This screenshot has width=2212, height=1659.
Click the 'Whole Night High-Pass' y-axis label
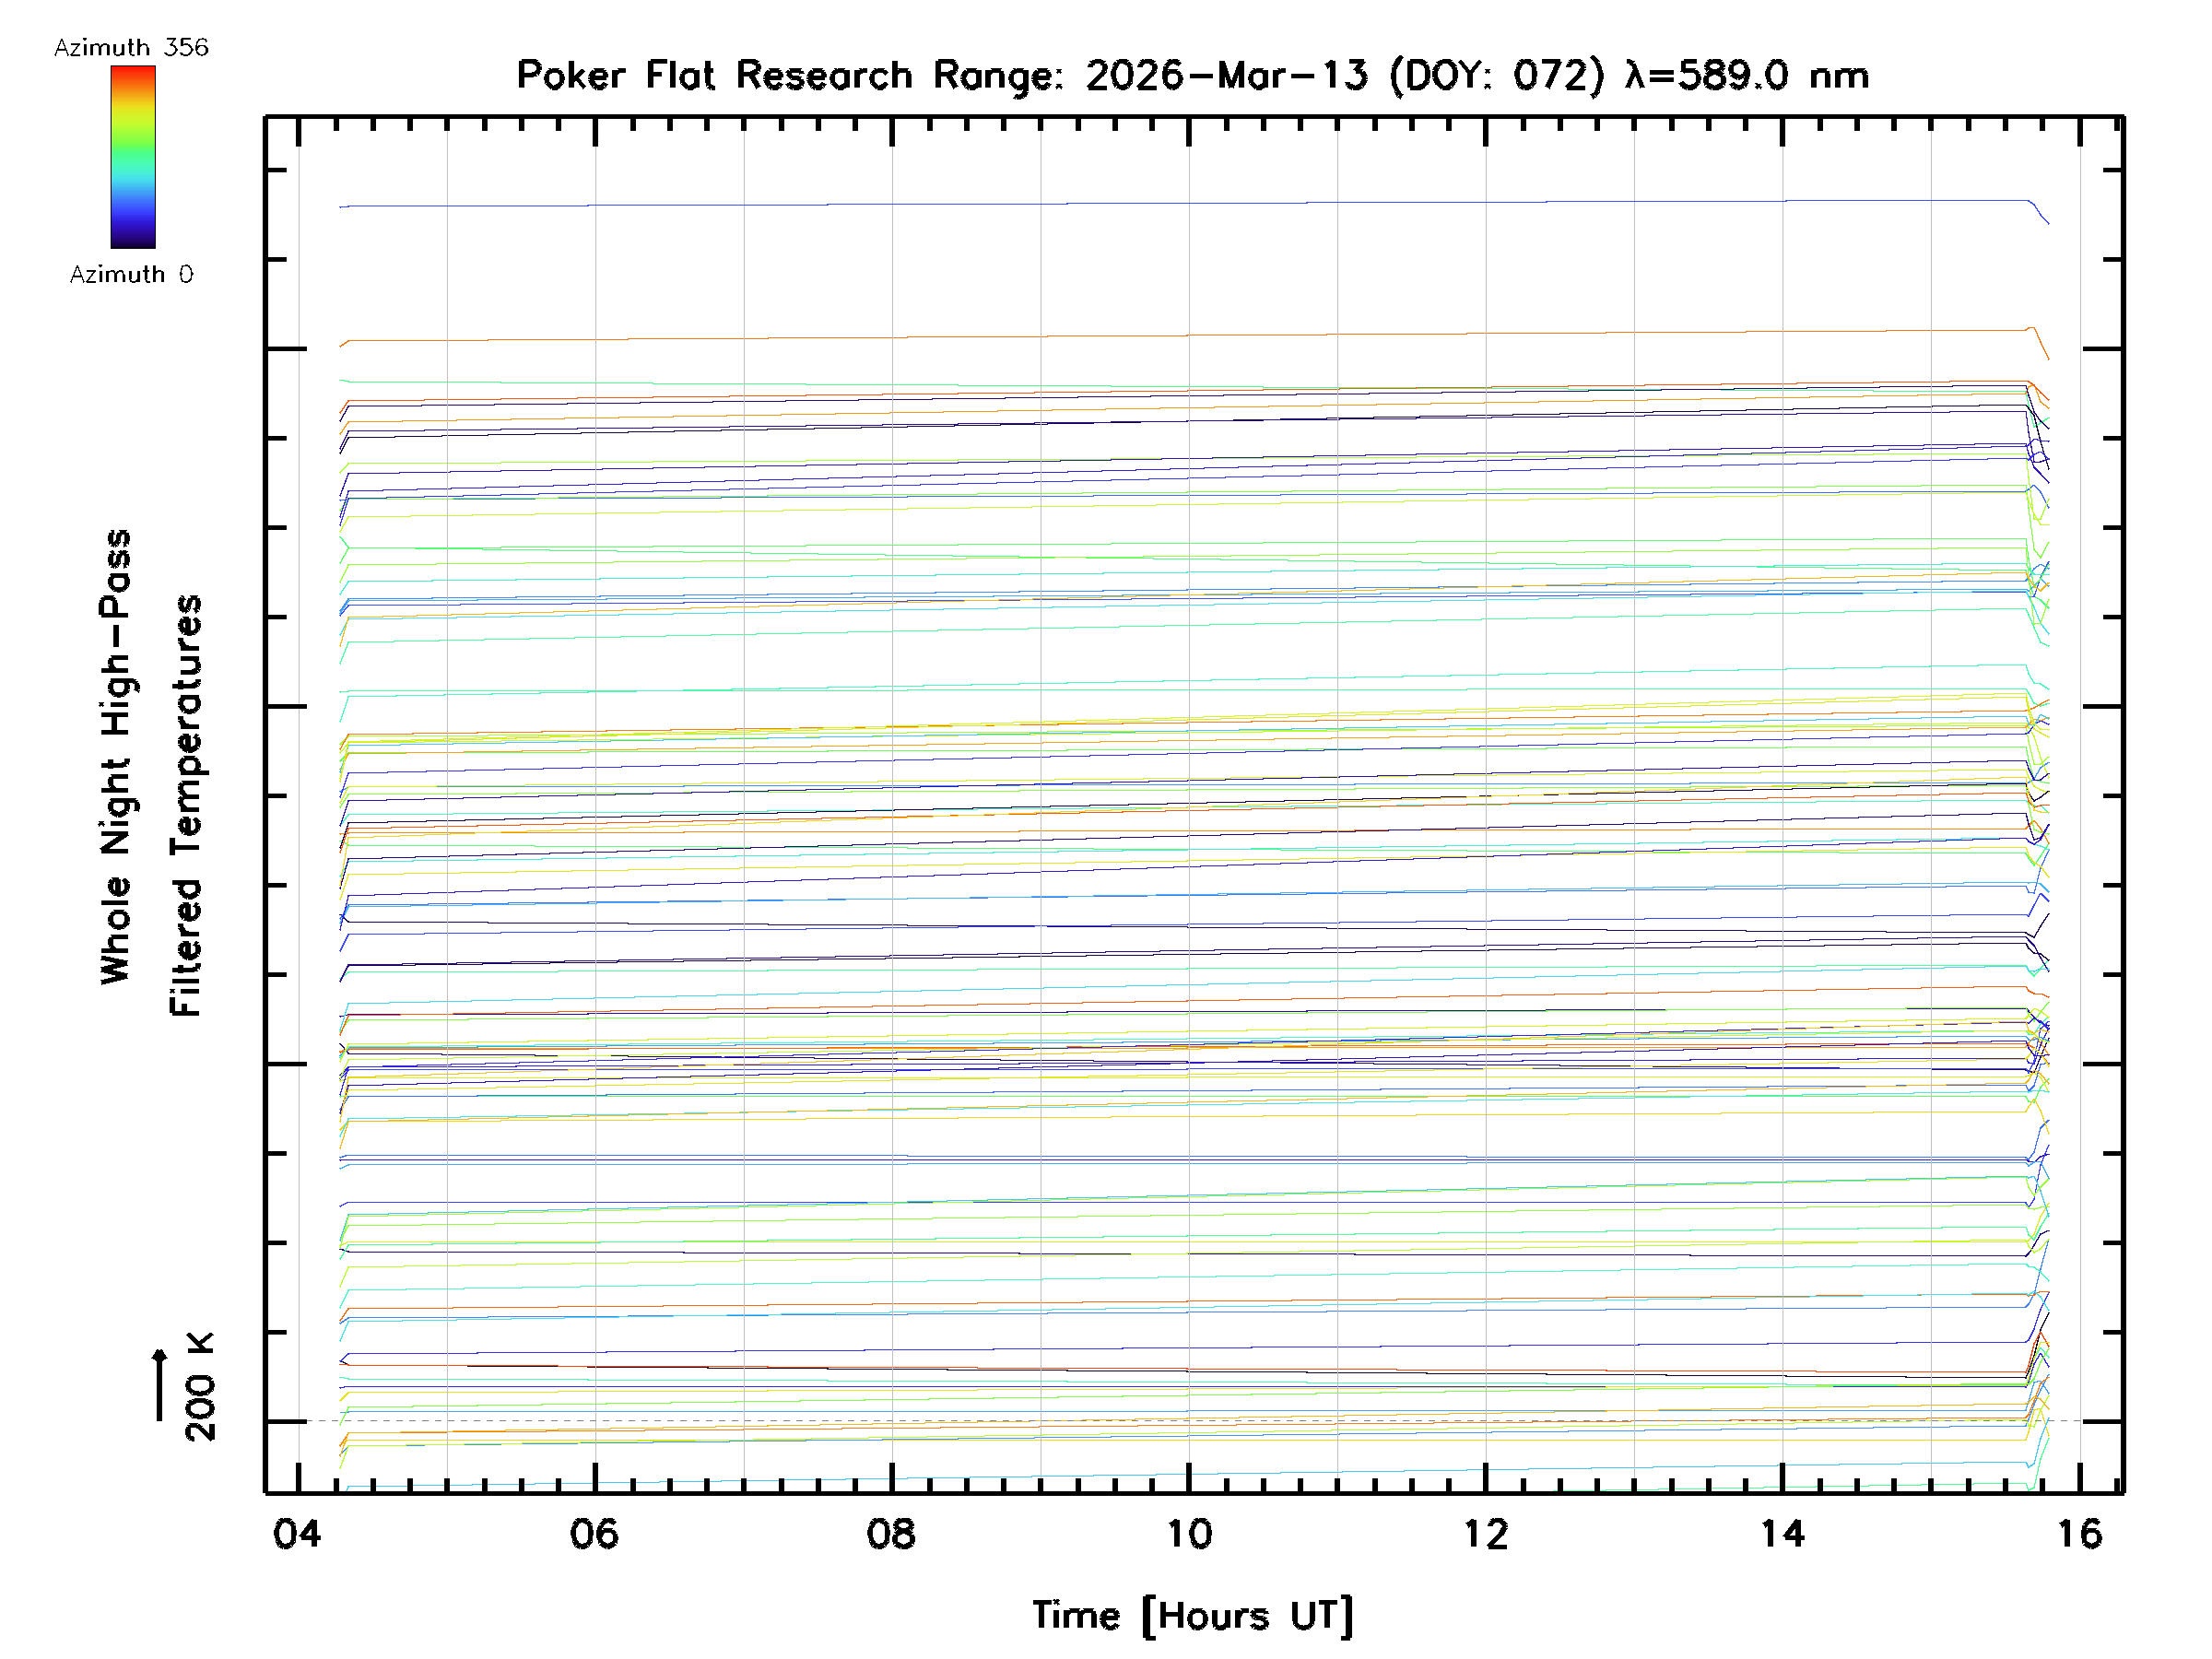click(x=116, y=757)
